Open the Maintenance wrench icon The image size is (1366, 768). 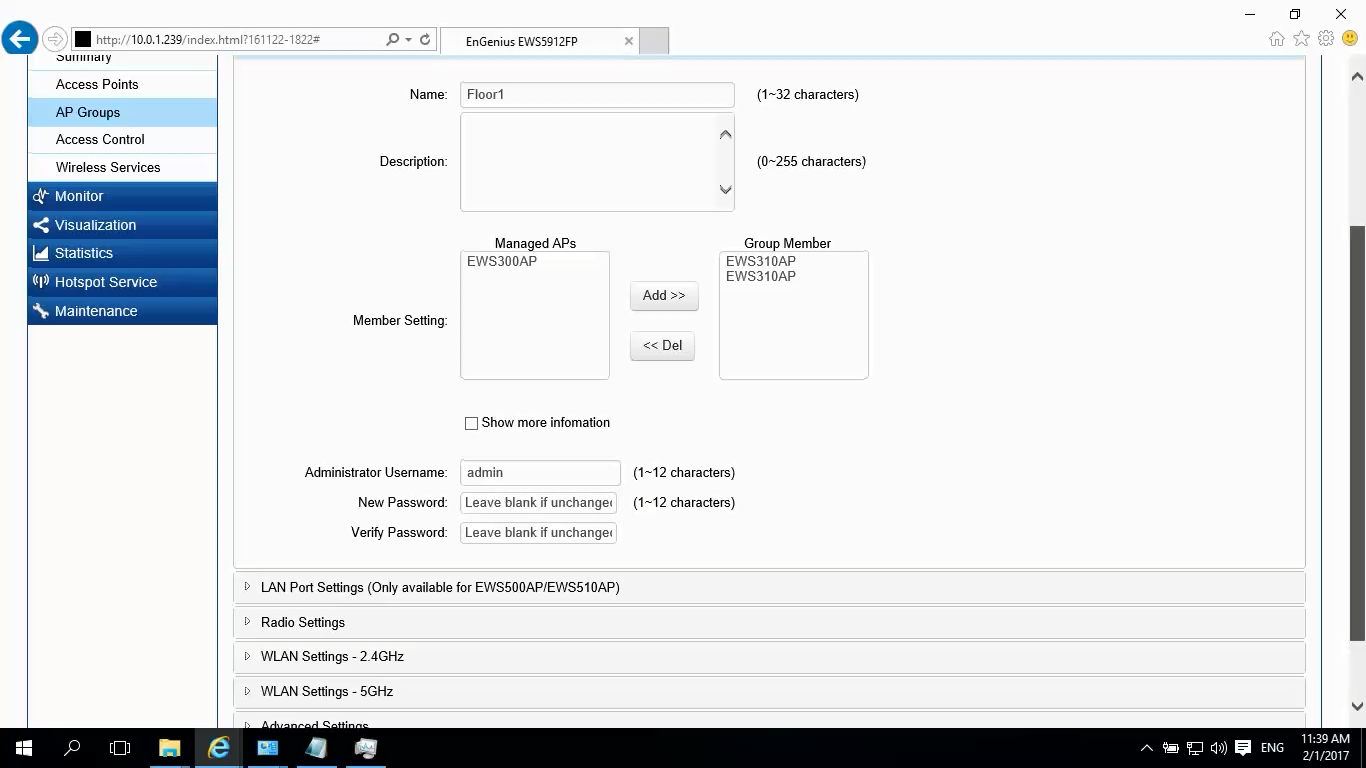tap(40, 311)
